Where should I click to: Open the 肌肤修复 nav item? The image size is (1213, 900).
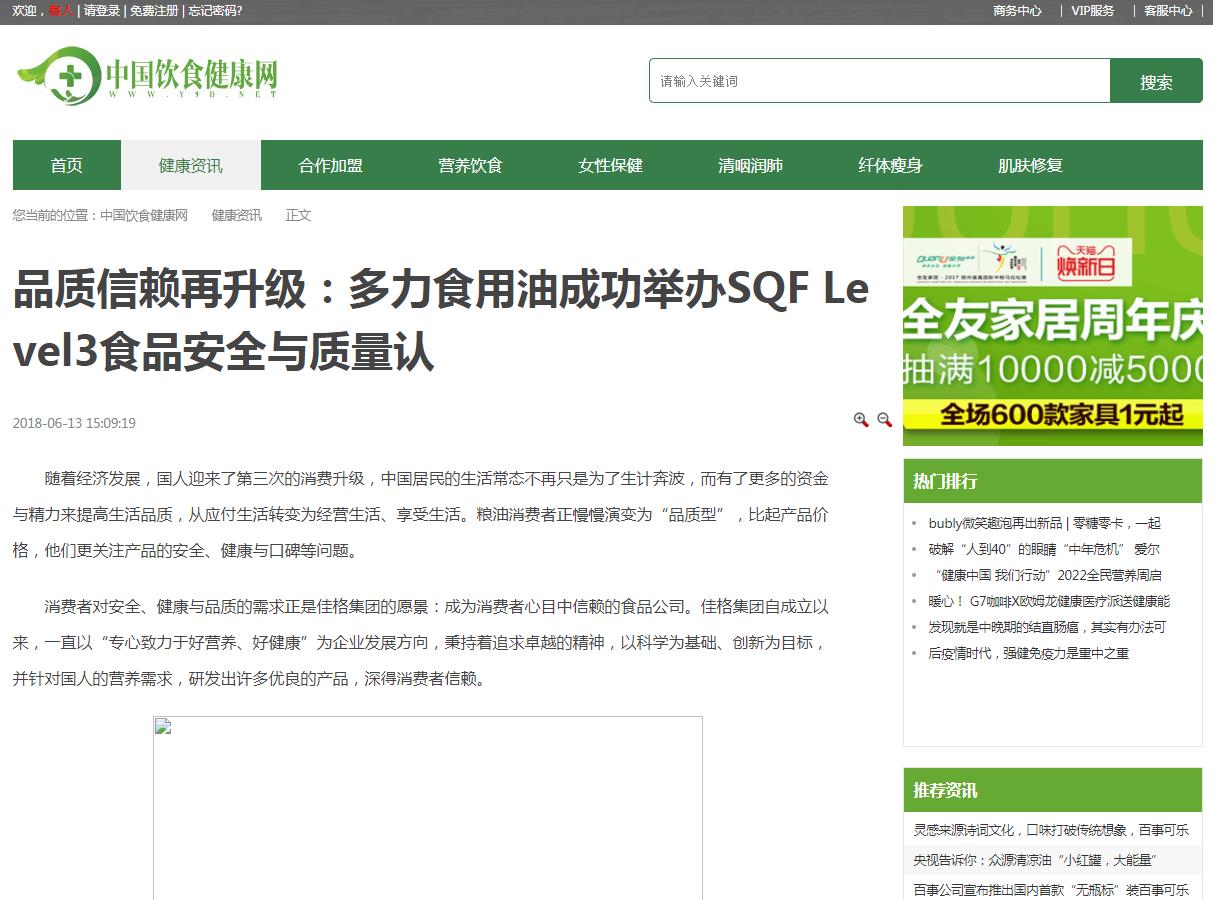pos(1031,165)
